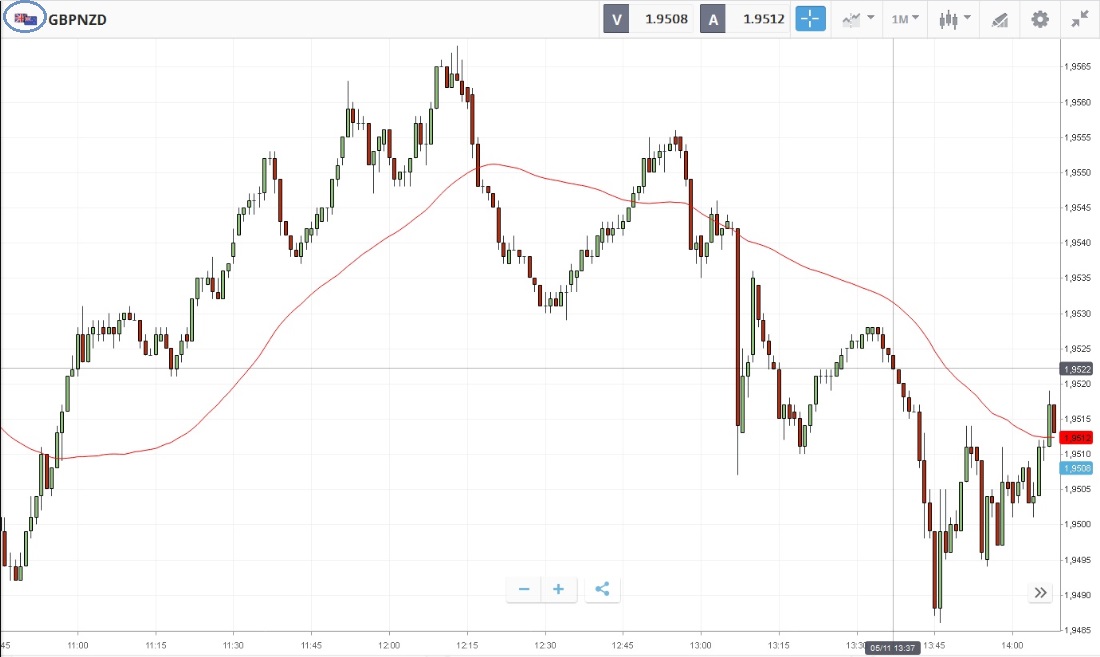Click the GBPNZD symbol name

(78, 19)
